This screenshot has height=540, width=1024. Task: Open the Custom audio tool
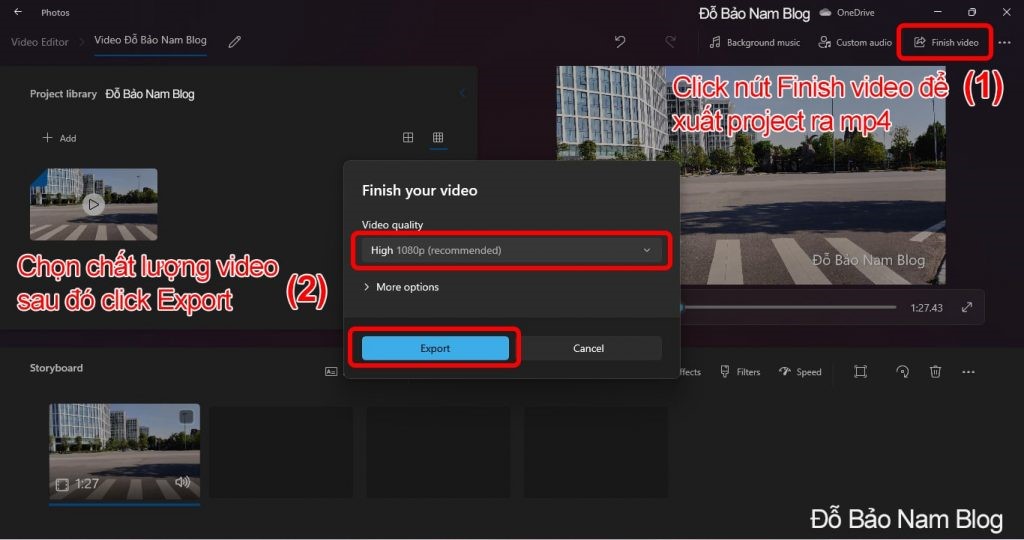855,43
